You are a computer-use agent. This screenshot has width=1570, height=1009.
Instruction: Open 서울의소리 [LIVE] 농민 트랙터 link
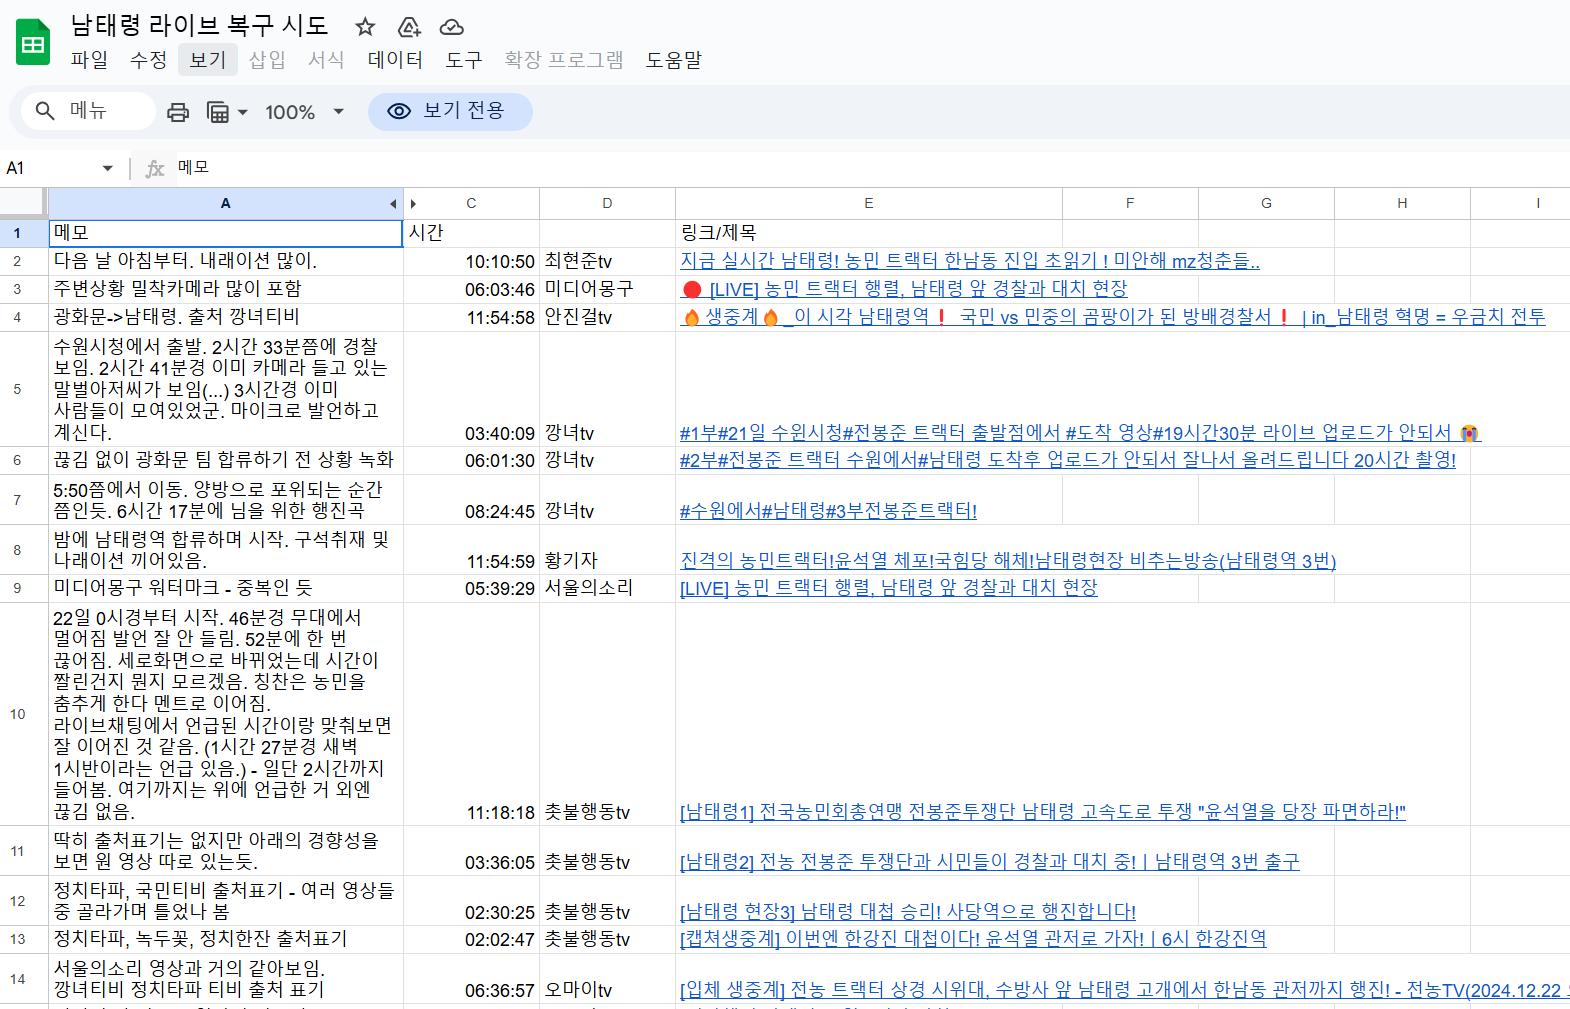pyautogui.click(x=888, y=588)
